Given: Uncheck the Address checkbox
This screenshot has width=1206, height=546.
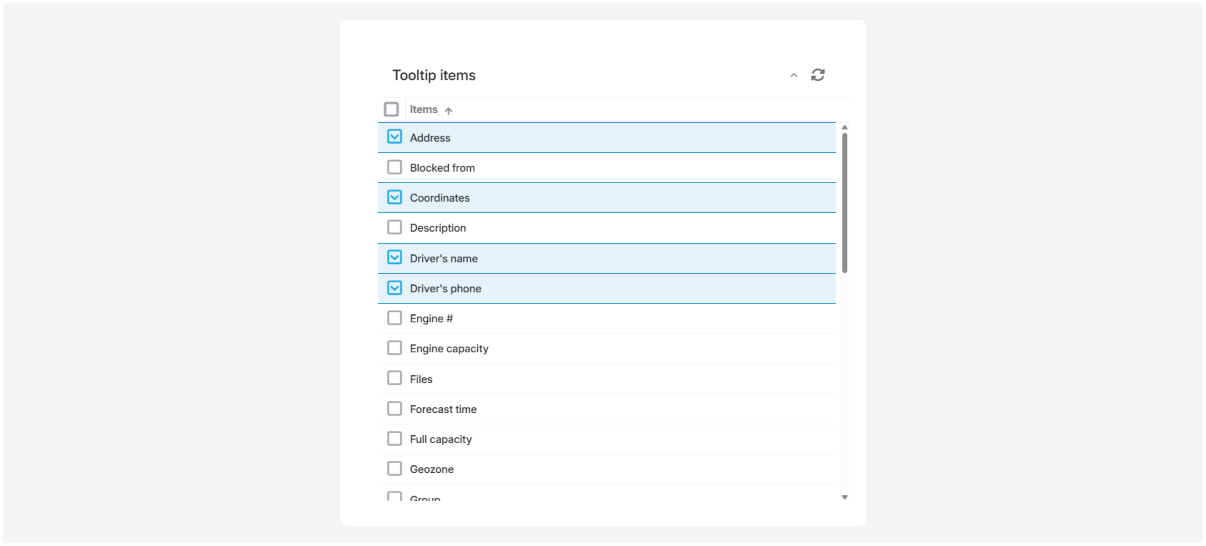Looking at the screenshot, I should (x=394, y=137).
